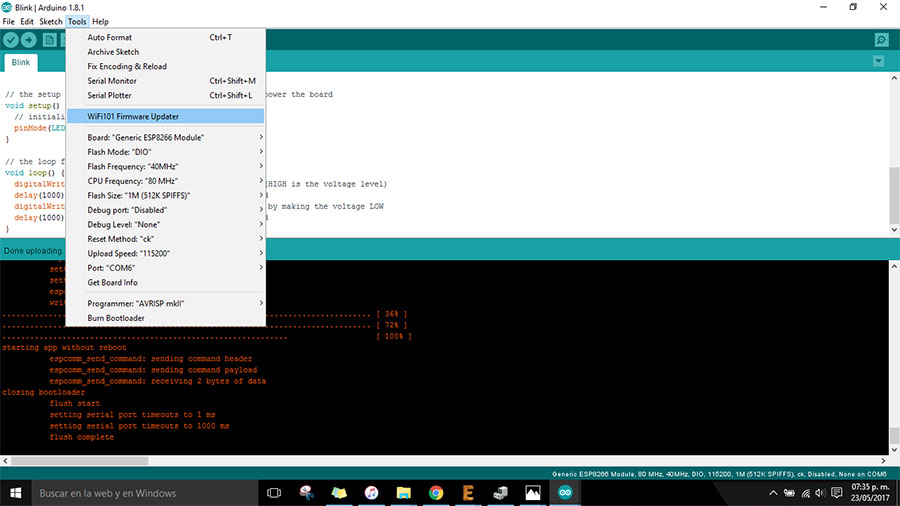Open the orange E taskbar app

[x=468, y=493]
